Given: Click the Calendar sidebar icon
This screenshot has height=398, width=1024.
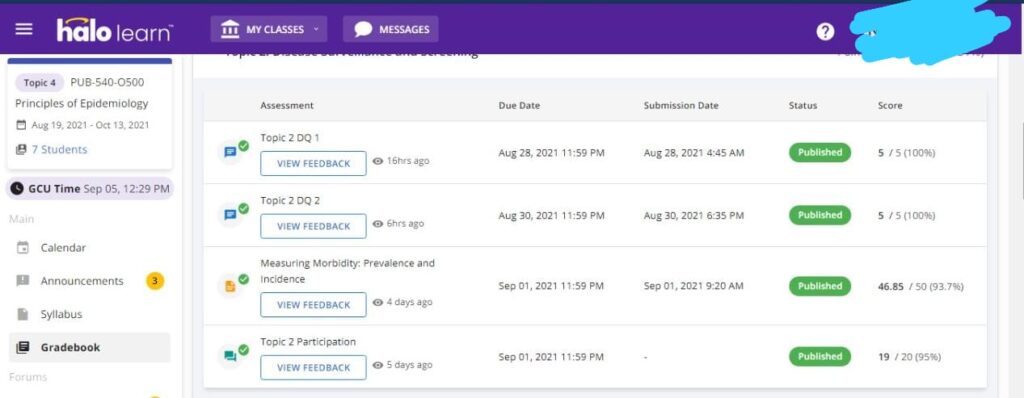Looking at the screenshot, I should [23, 248].
